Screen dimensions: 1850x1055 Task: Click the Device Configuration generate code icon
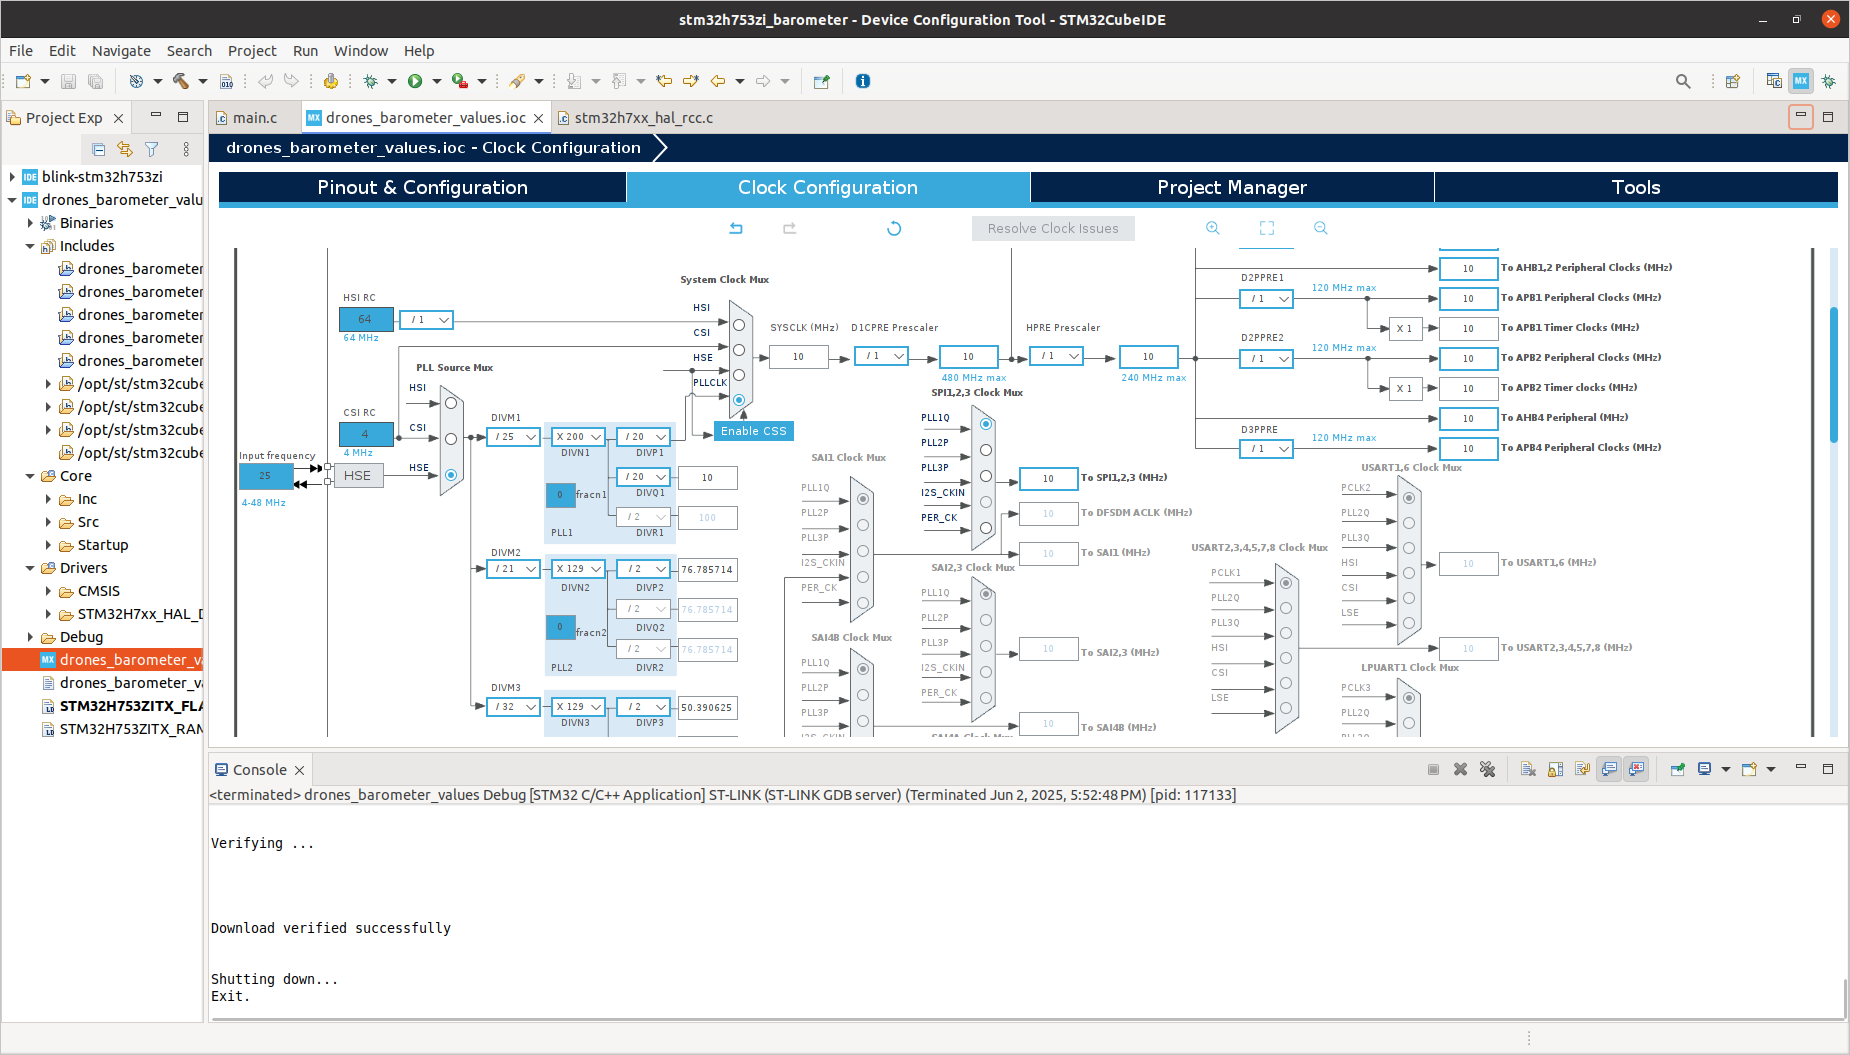[332, 81]
